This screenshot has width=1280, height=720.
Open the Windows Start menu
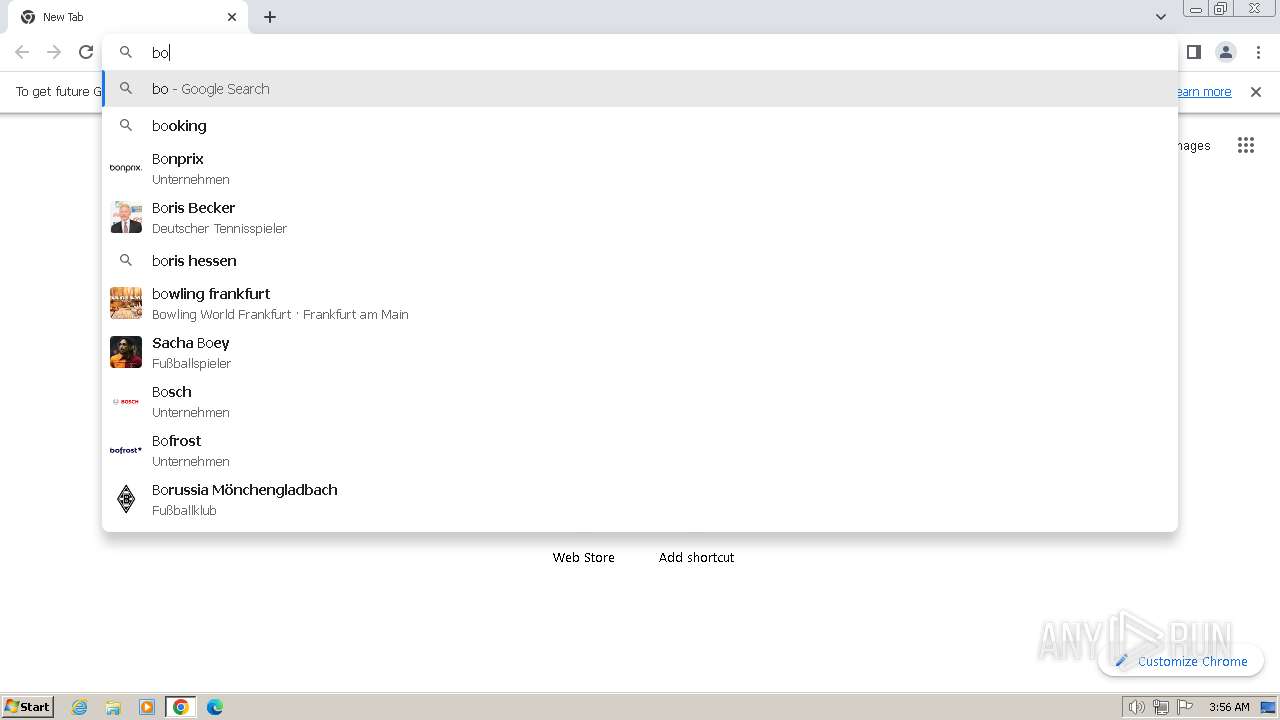(x=28, y=707)
